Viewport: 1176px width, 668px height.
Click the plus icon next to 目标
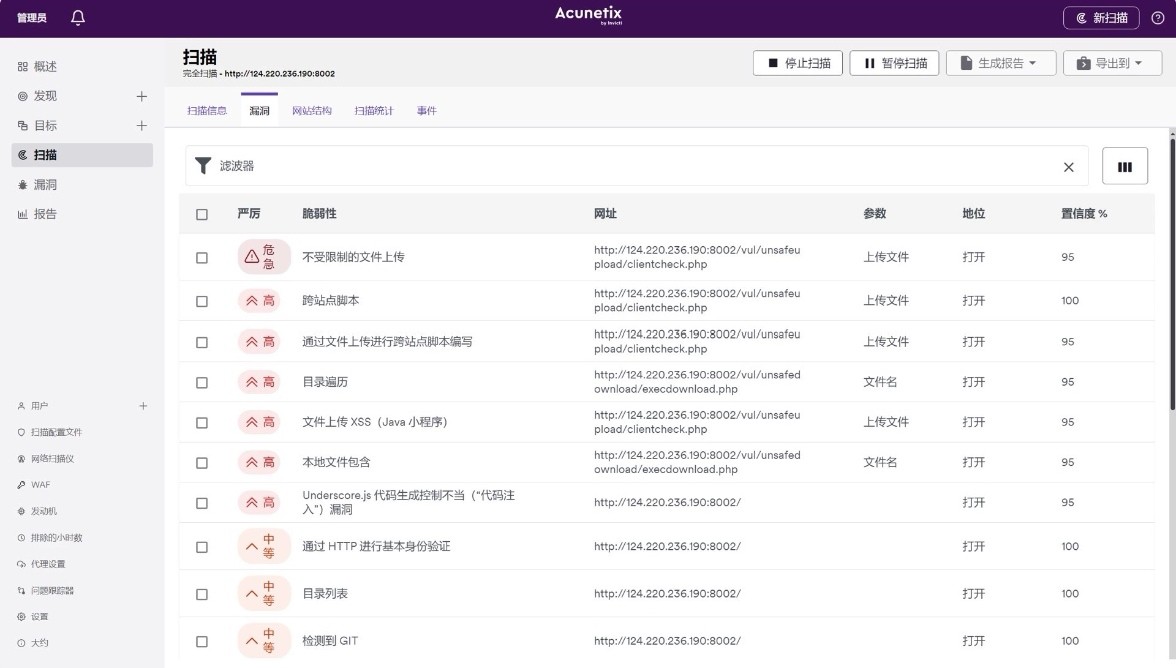click(x=141, y=126)
